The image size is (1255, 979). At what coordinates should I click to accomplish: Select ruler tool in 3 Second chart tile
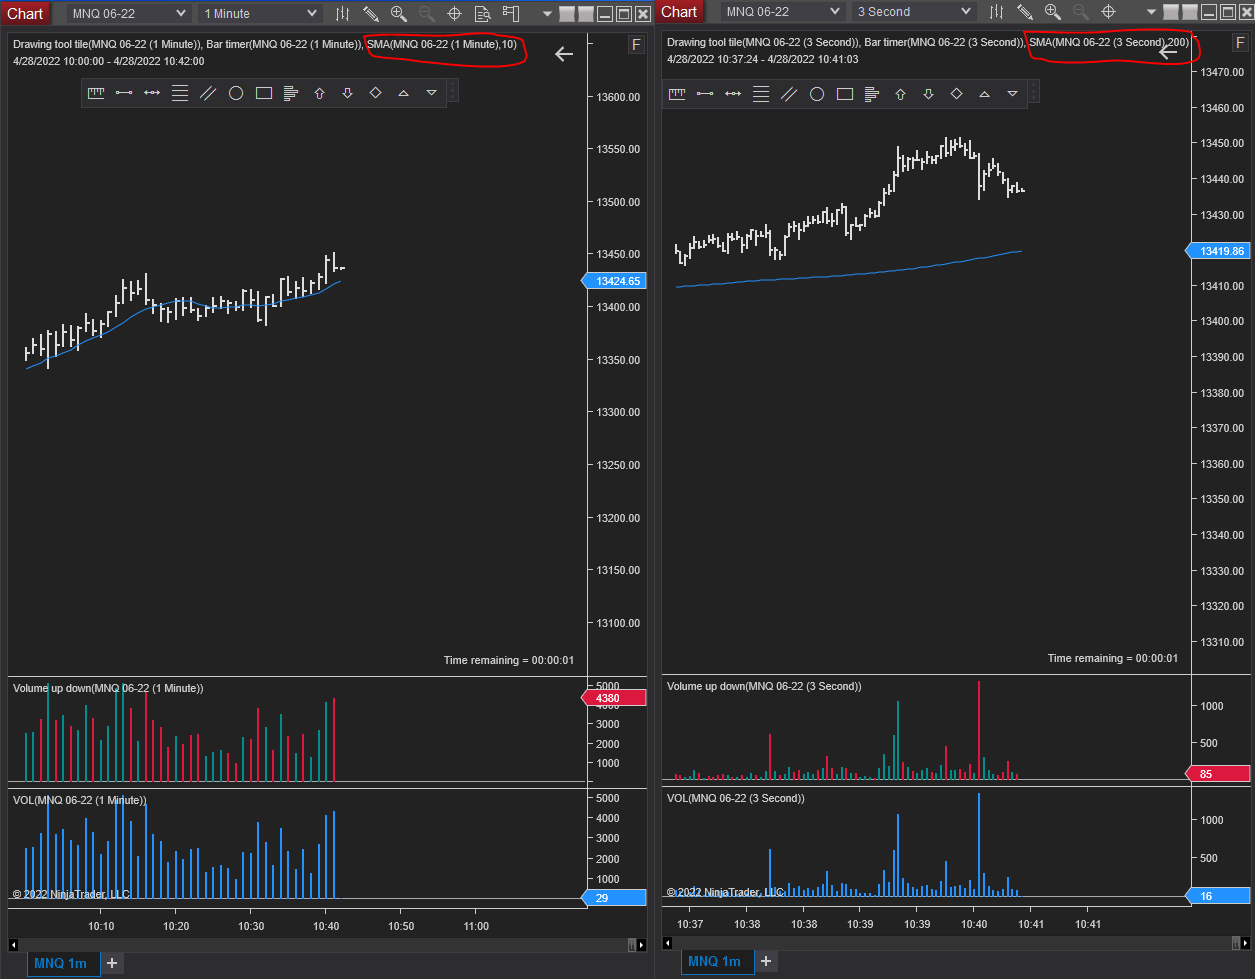point(677,93)
